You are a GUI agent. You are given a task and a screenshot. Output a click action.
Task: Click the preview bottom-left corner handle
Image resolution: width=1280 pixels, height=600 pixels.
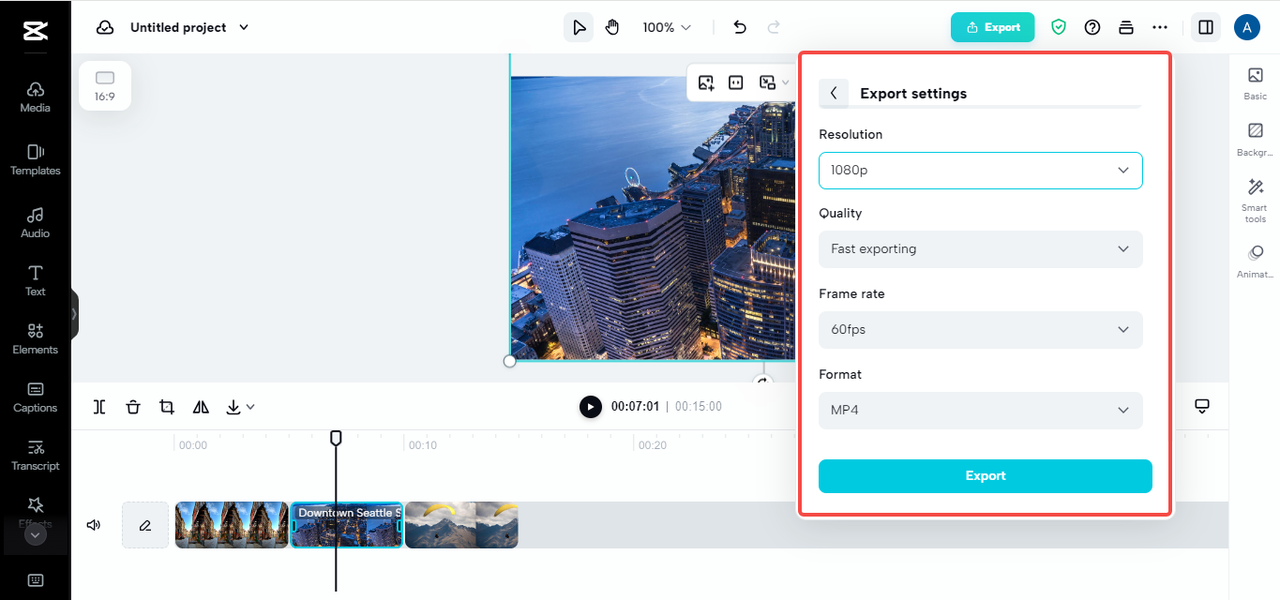(510, 361)
